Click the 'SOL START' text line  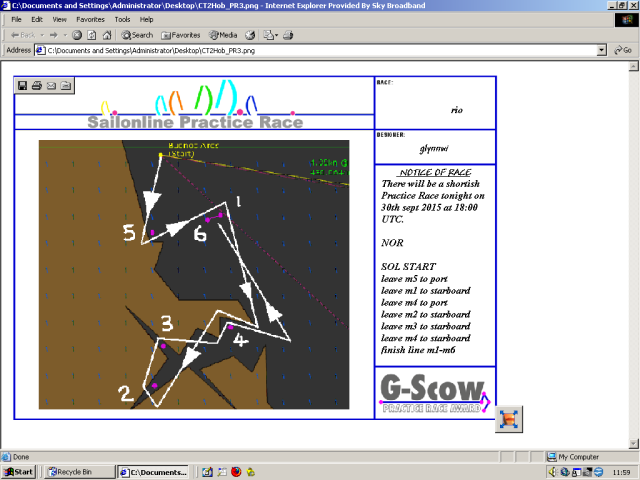point(408,267)
